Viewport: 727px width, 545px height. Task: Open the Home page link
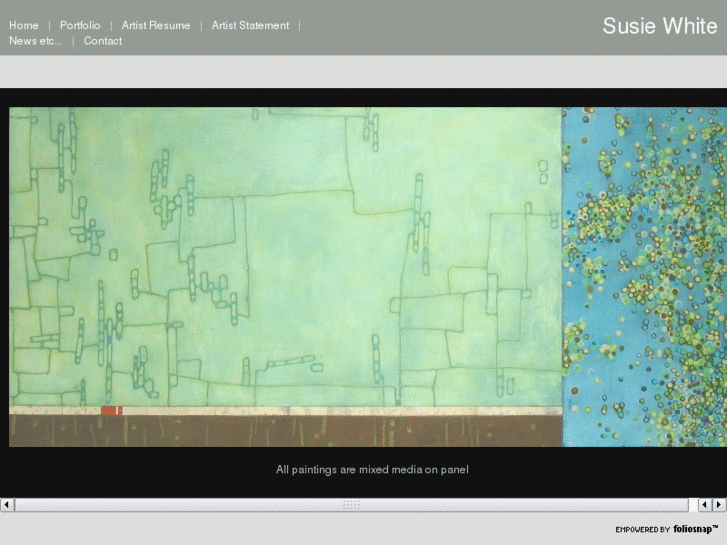[x=24, y=26]
